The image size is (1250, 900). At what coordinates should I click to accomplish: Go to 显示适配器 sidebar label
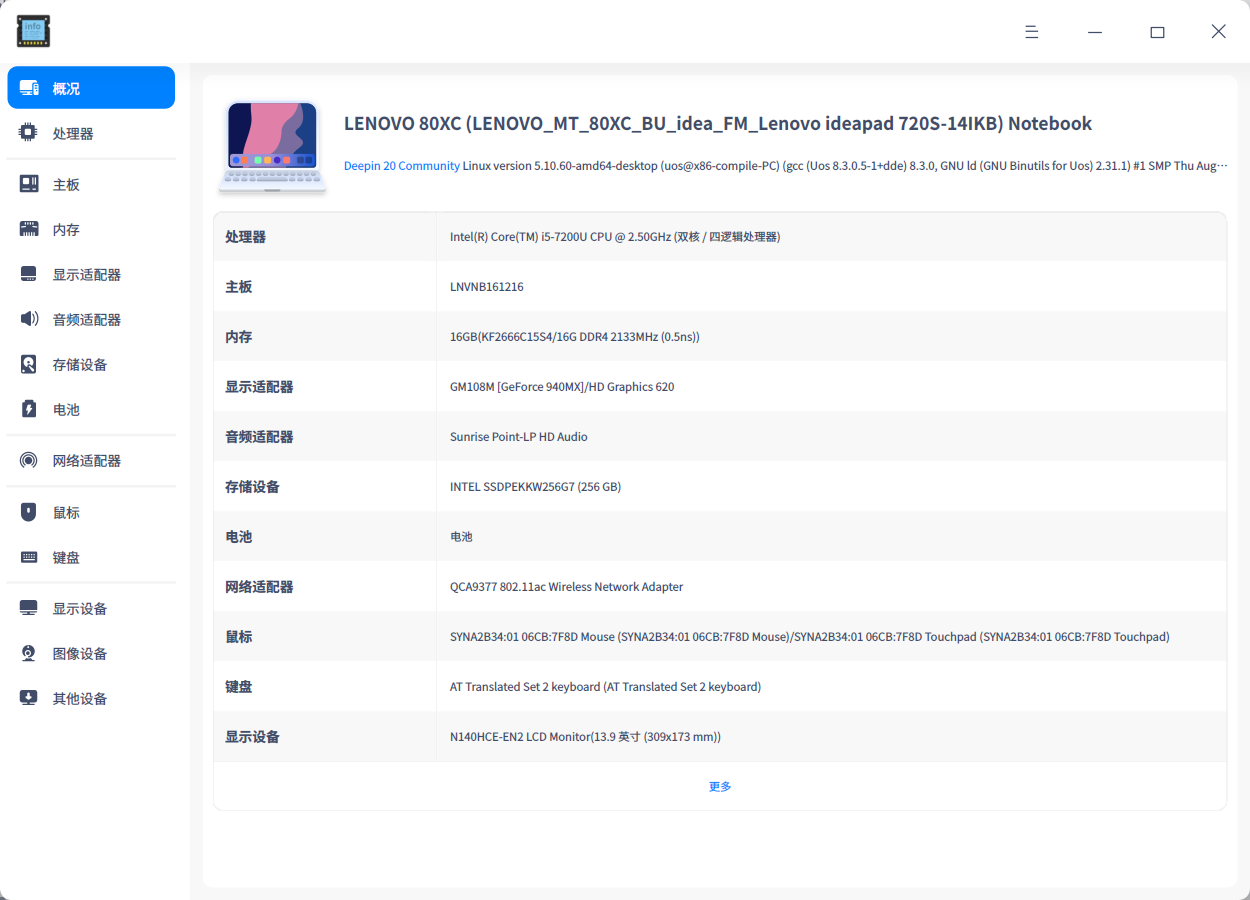pyautogui.click(x=87, y=274)
